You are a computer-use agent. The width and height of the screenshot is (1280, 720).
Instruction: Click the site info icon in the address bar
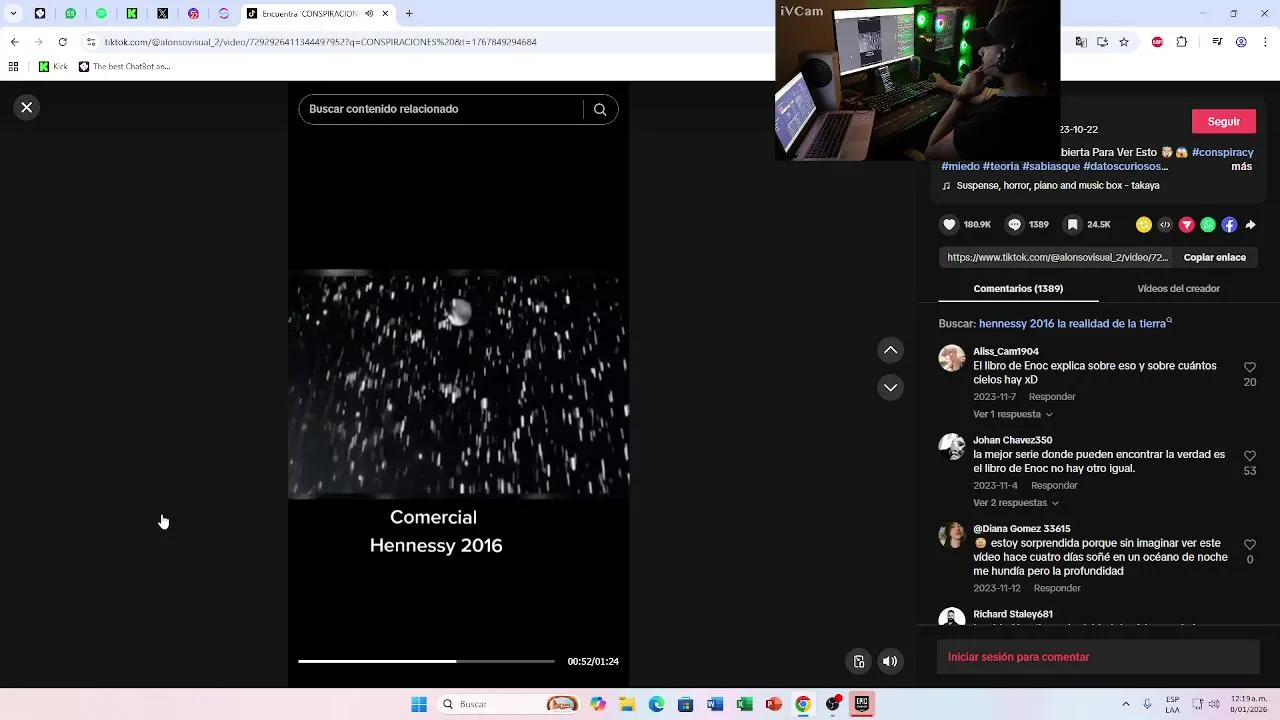91,42
